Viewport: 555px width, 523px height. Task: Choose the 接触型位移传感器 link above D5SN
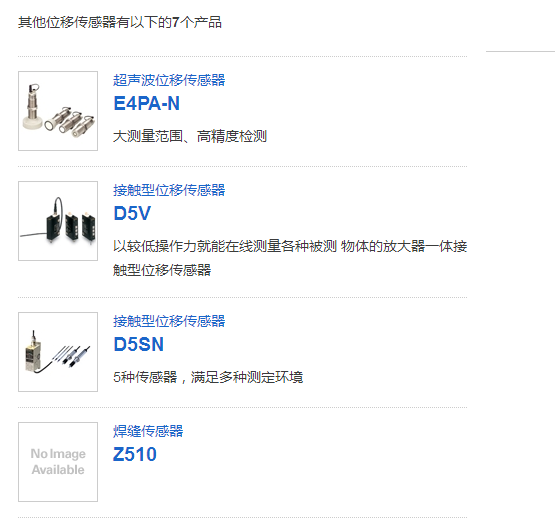169,321
